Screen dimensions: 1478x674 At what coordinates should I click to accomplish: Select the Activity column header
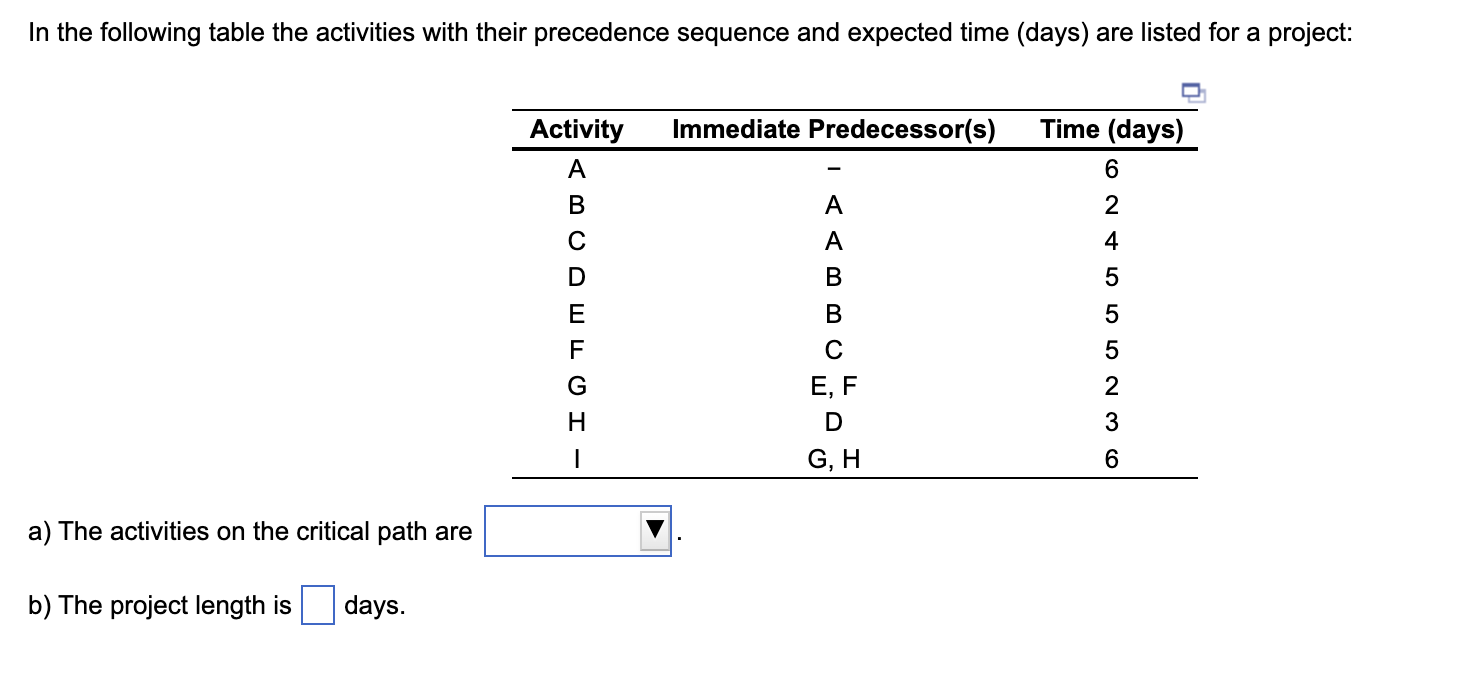576,129
